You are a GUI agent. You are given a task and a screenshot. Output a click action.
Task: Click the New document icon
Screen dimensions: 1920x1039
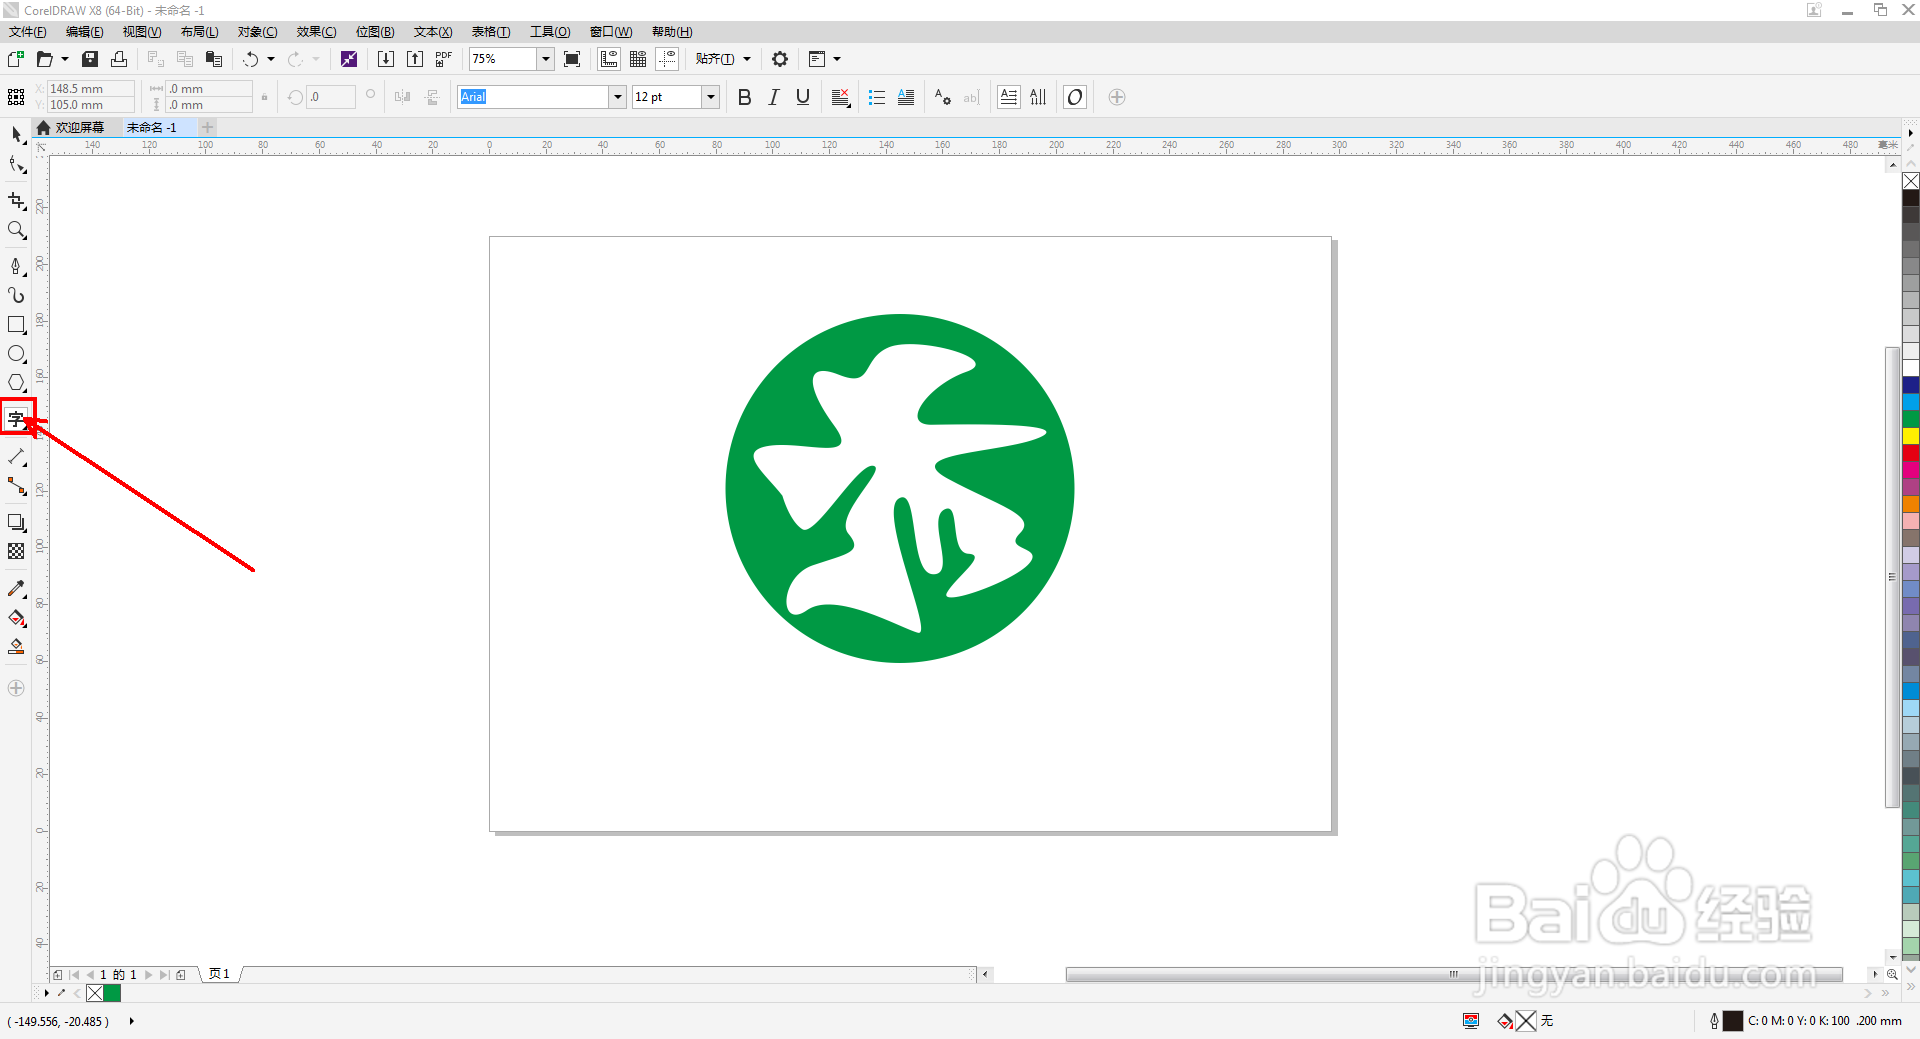[x=16, y=59]
